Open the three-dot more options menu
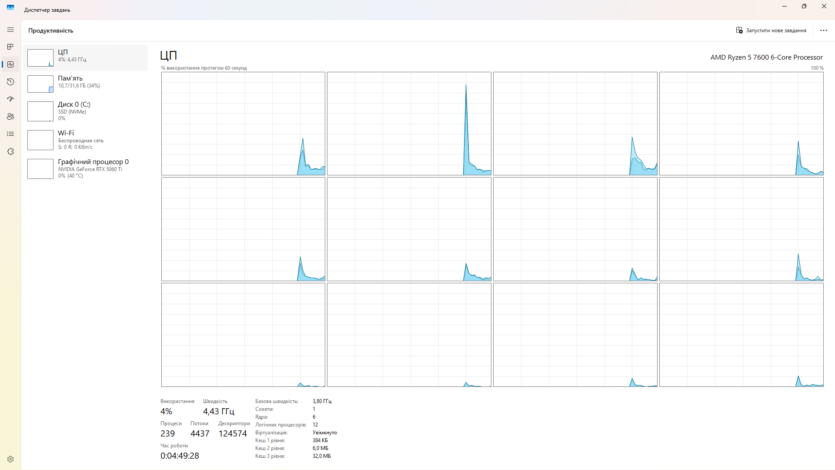The width and height of the screenshot is (835, 470). (823, 30)
